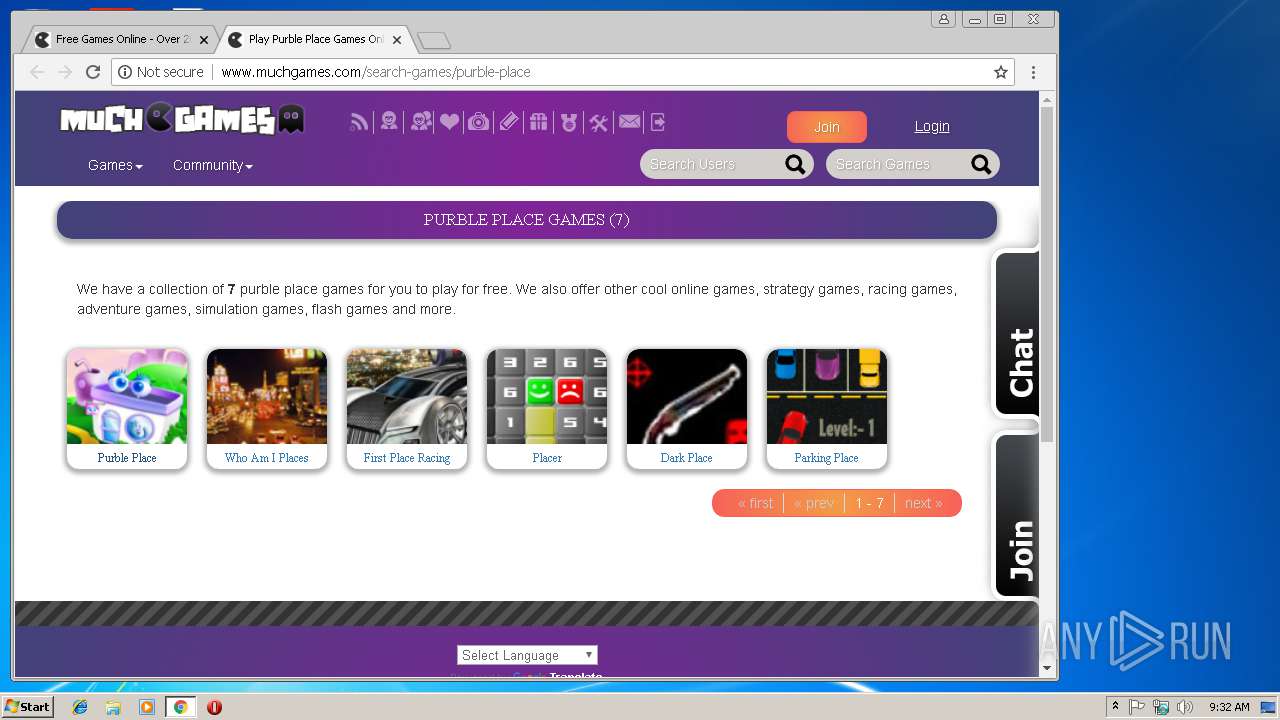Open a new browser tab
Screen dimensions: 1280x720
coord(434,40)
